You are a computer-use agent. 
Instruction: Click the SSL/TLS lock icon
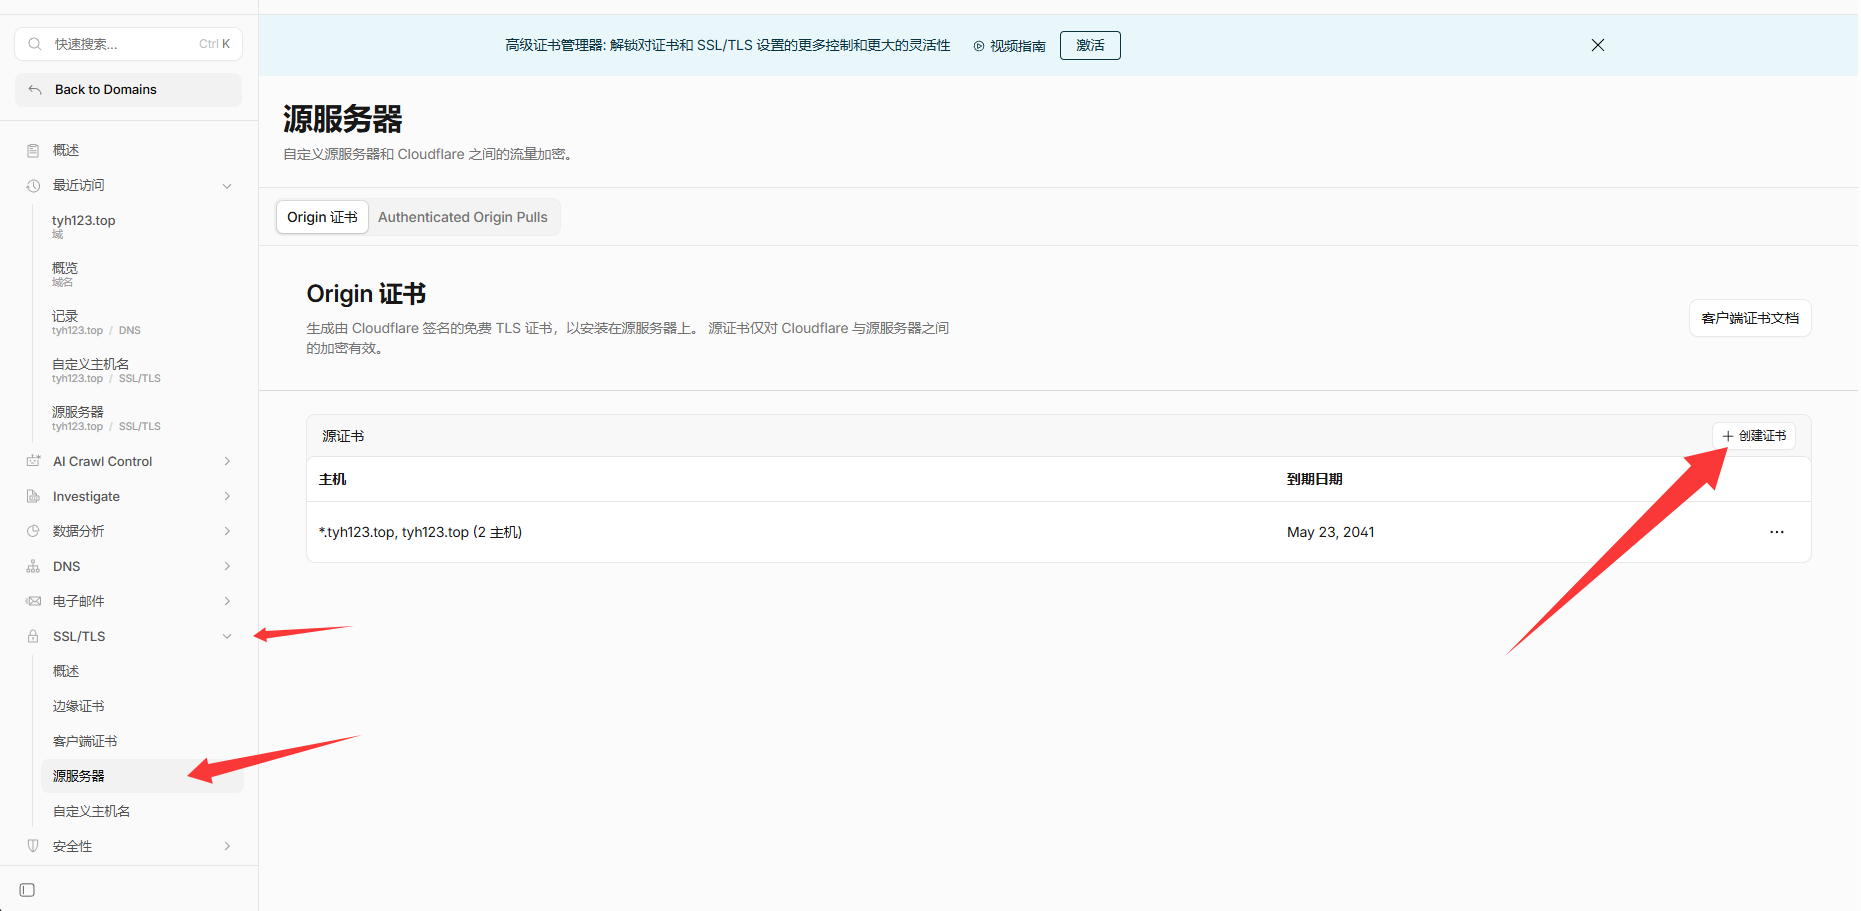pos(33,636)
